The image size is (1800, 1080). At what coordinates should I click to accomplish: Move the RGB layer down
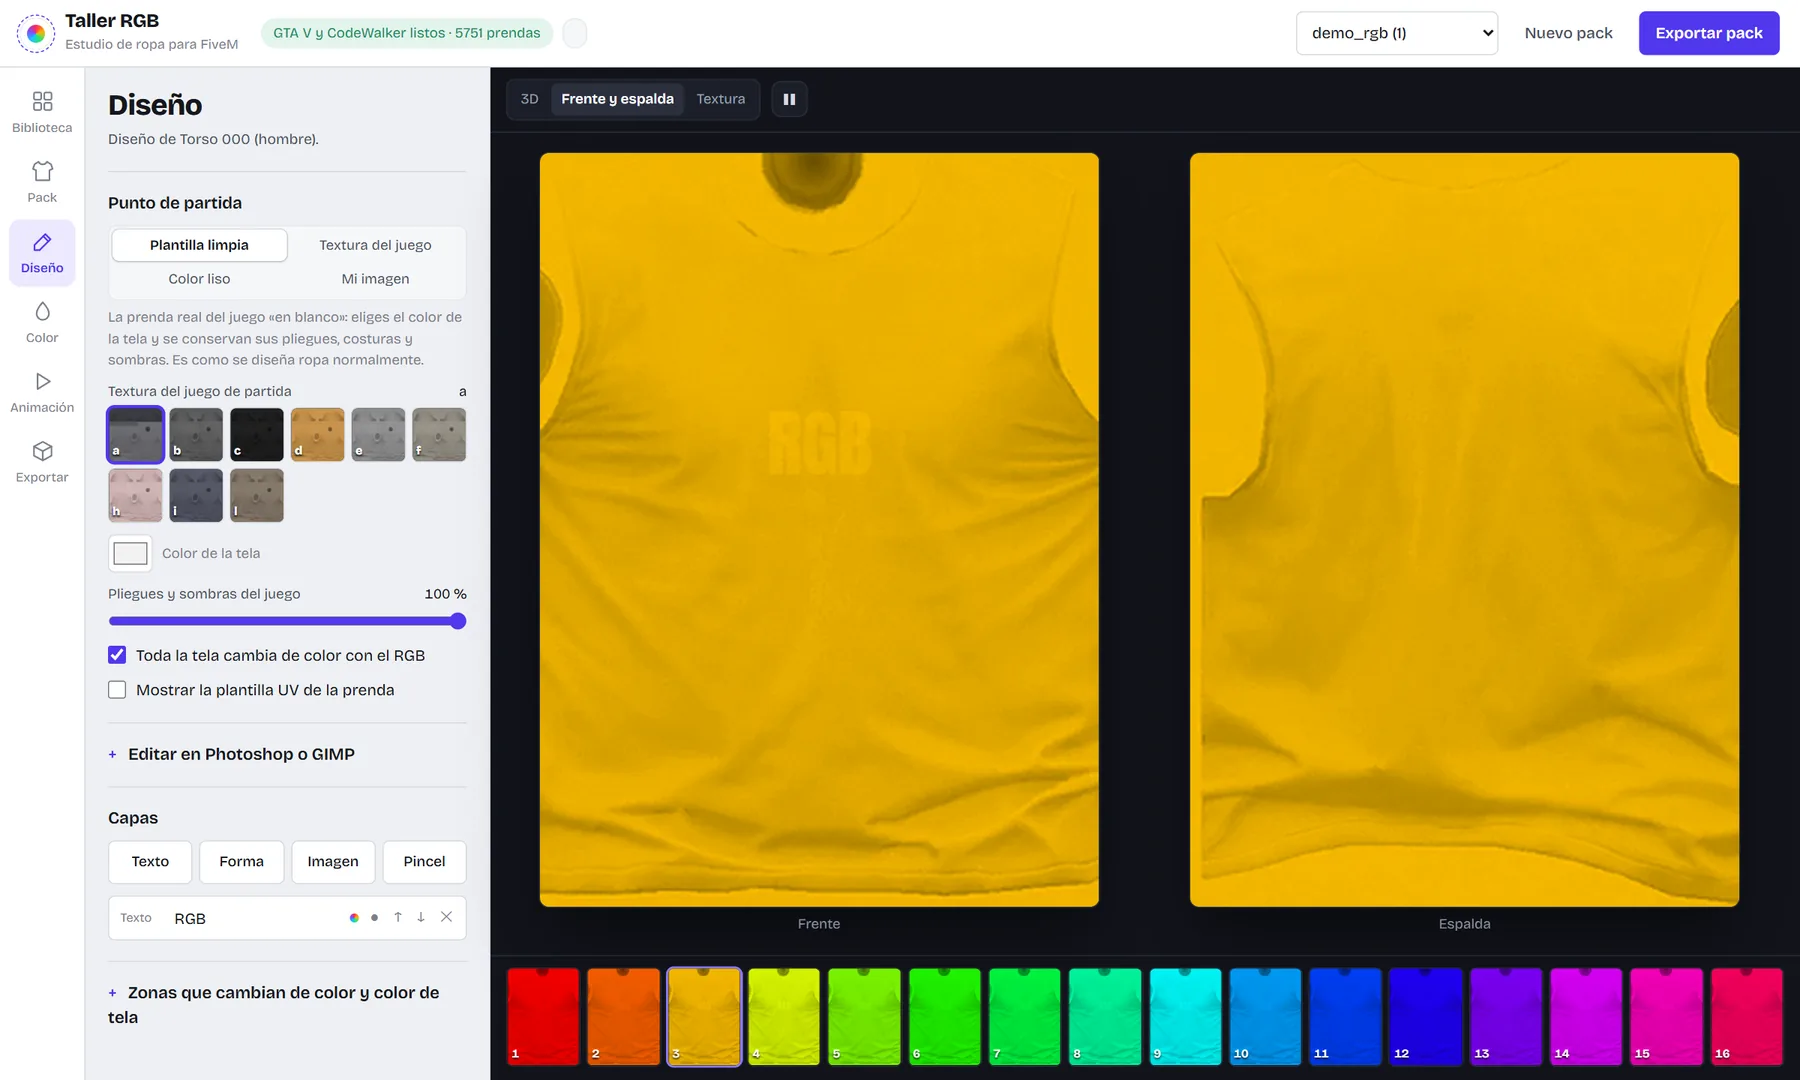tap(421, 917)
